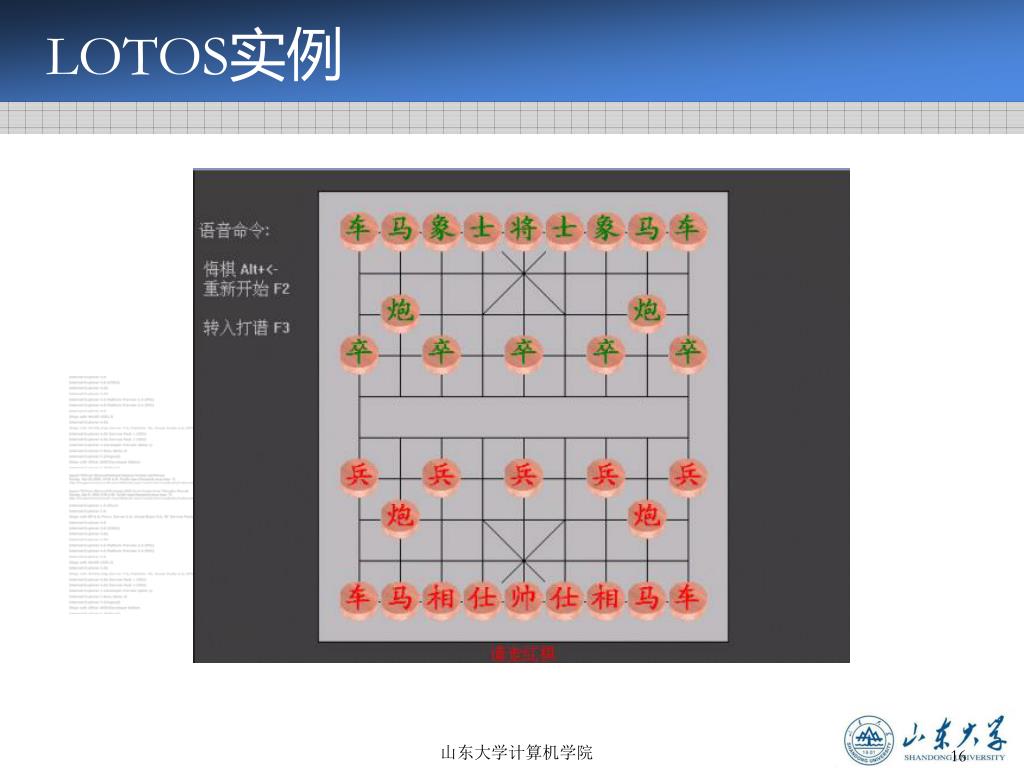
Task: Pick the rightmost green 车 chariot
Action: coord(688,231)
